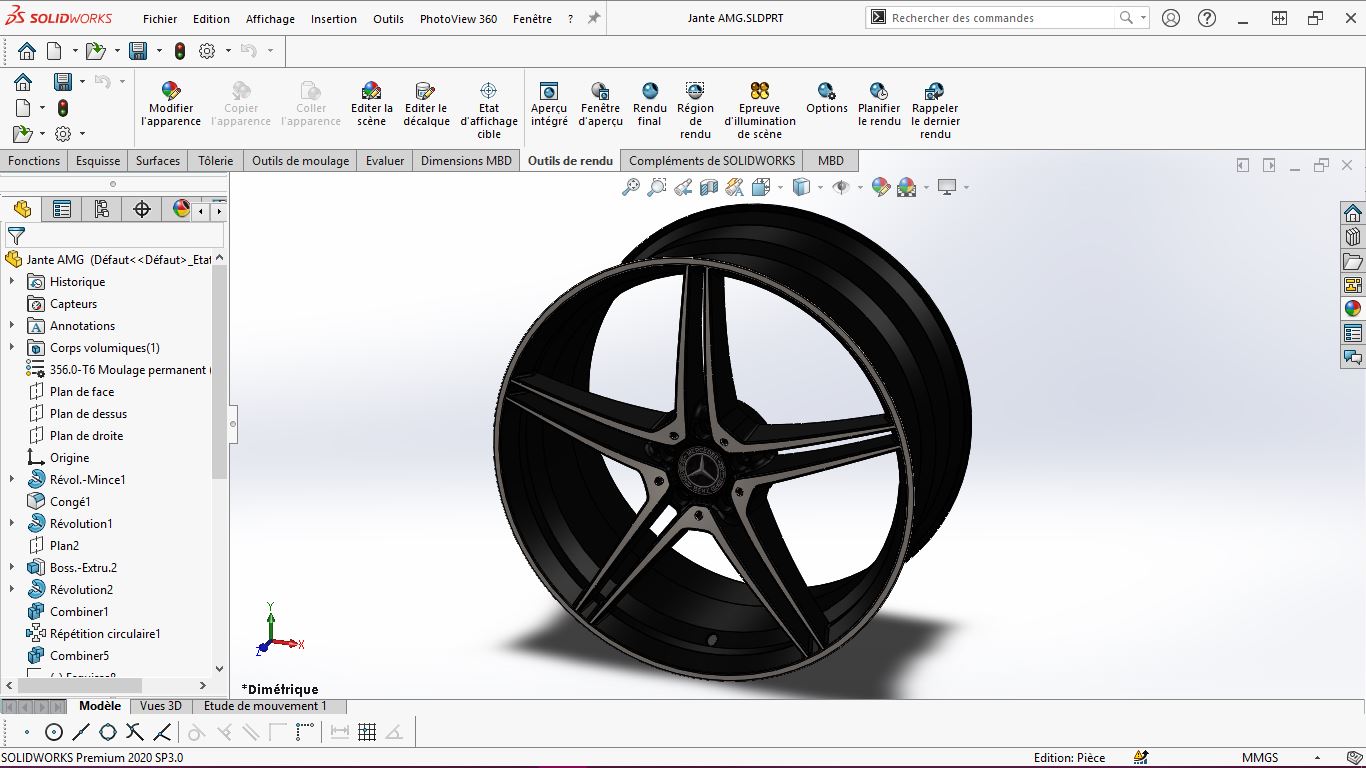Click Zoom to fit view icon
This screenshot has height=768, width=1366.
click(x=631, y=187)
